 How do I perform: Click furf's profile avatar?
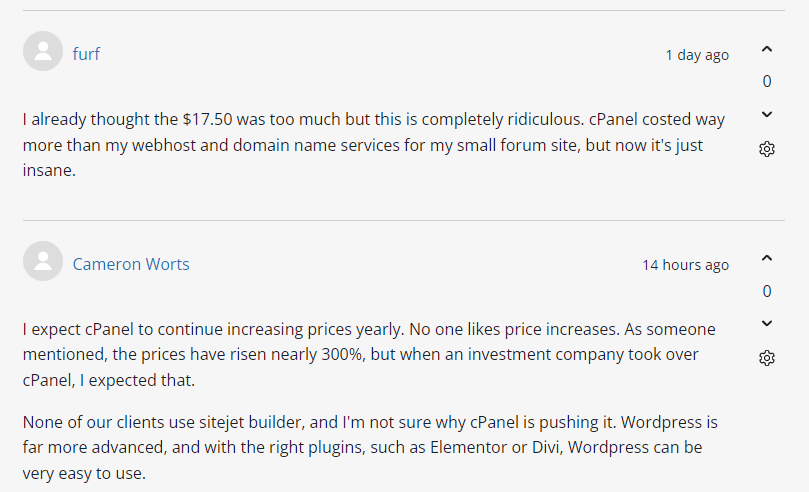point(43,52)
